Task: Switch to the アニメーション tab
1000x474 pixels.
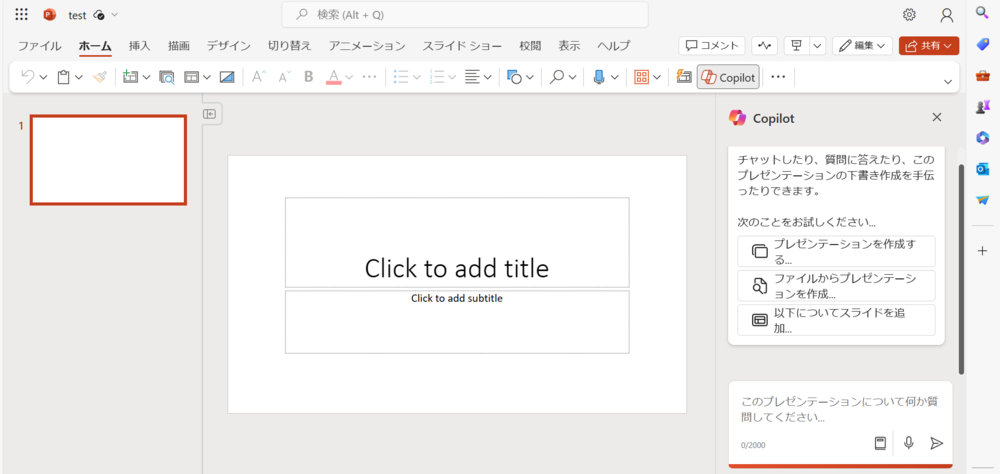Action: pos(367,46)
